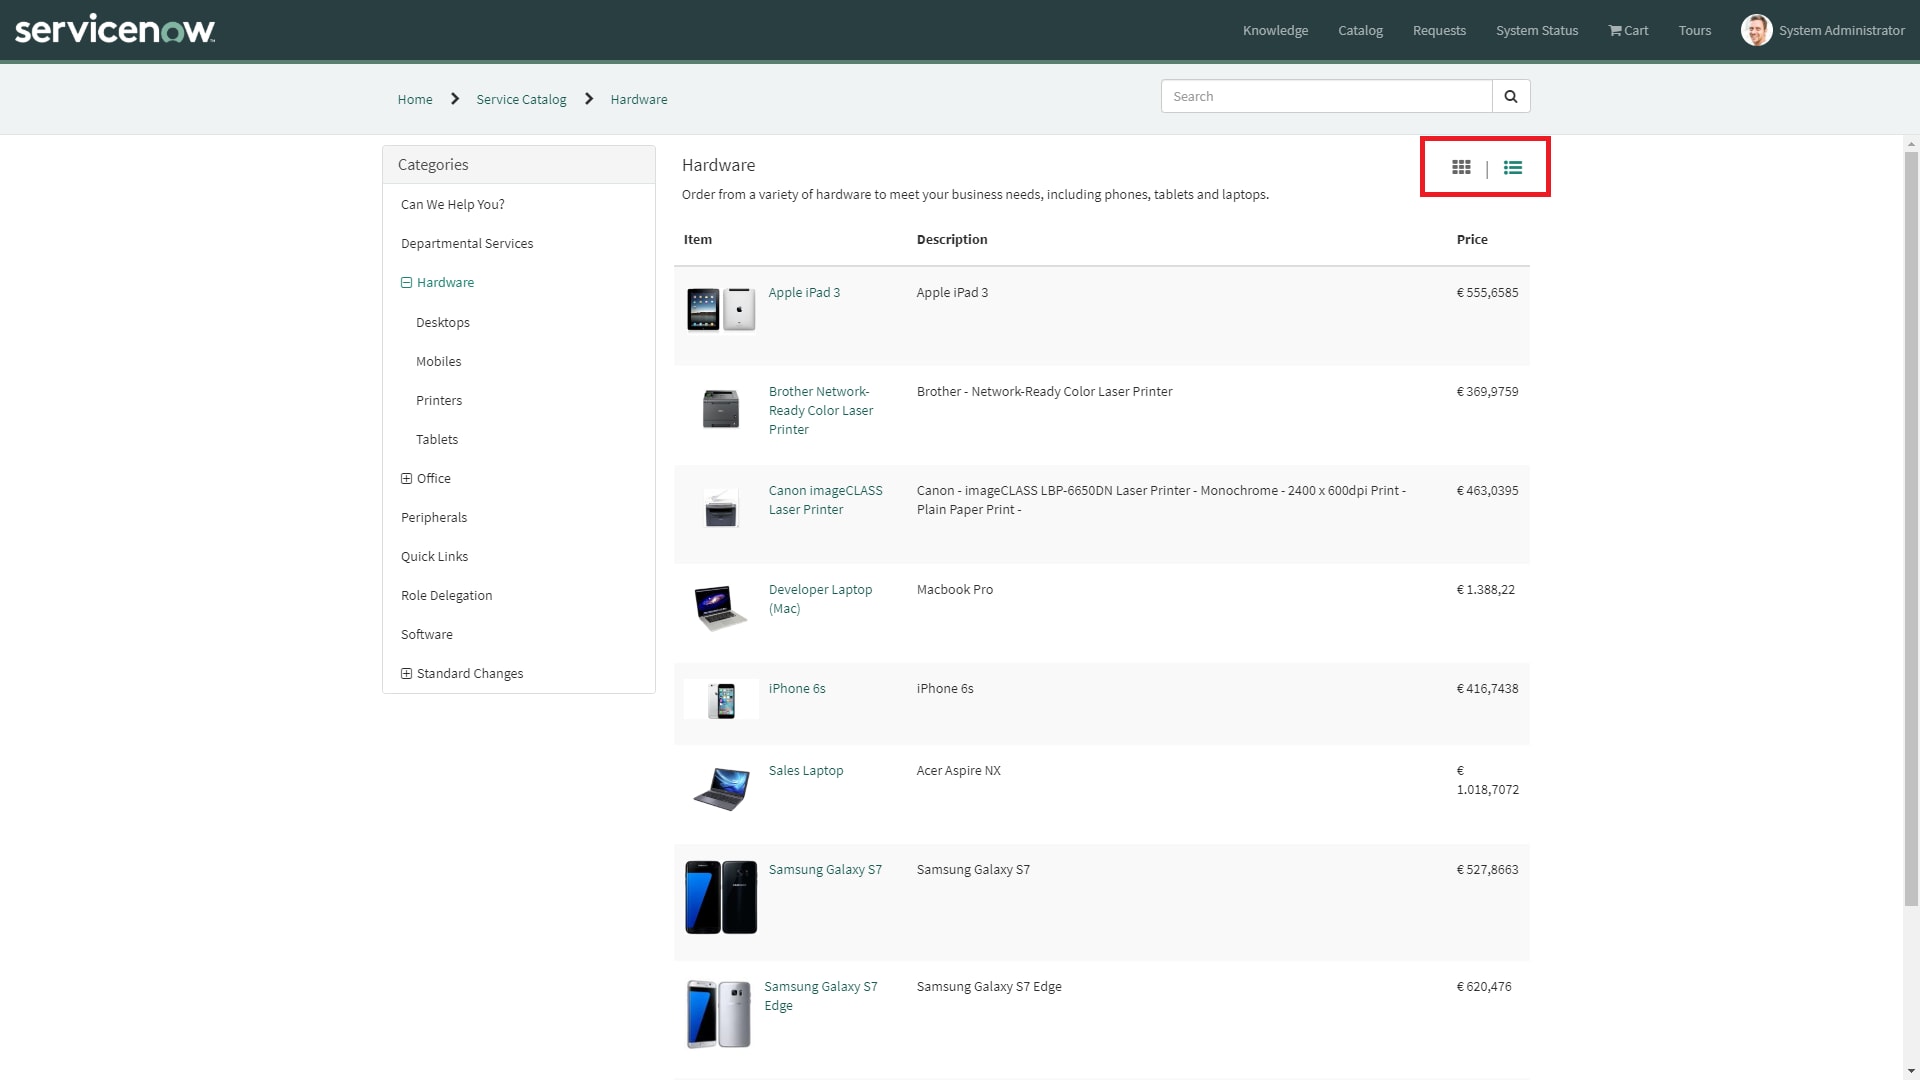The image size is (1920, 1080).
Task: Go to Service Catalog breadcrumb link
Action: (x=521, y=99)
